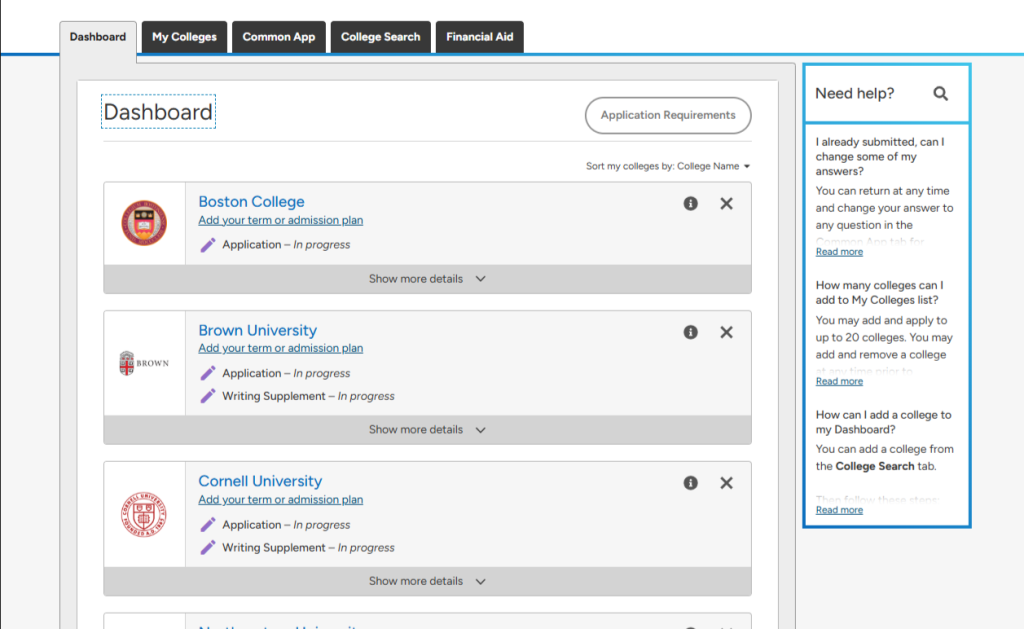This screenshot has height=629, width=1024.
Task: Open info icon for Boston College
Action: point(690,203)
